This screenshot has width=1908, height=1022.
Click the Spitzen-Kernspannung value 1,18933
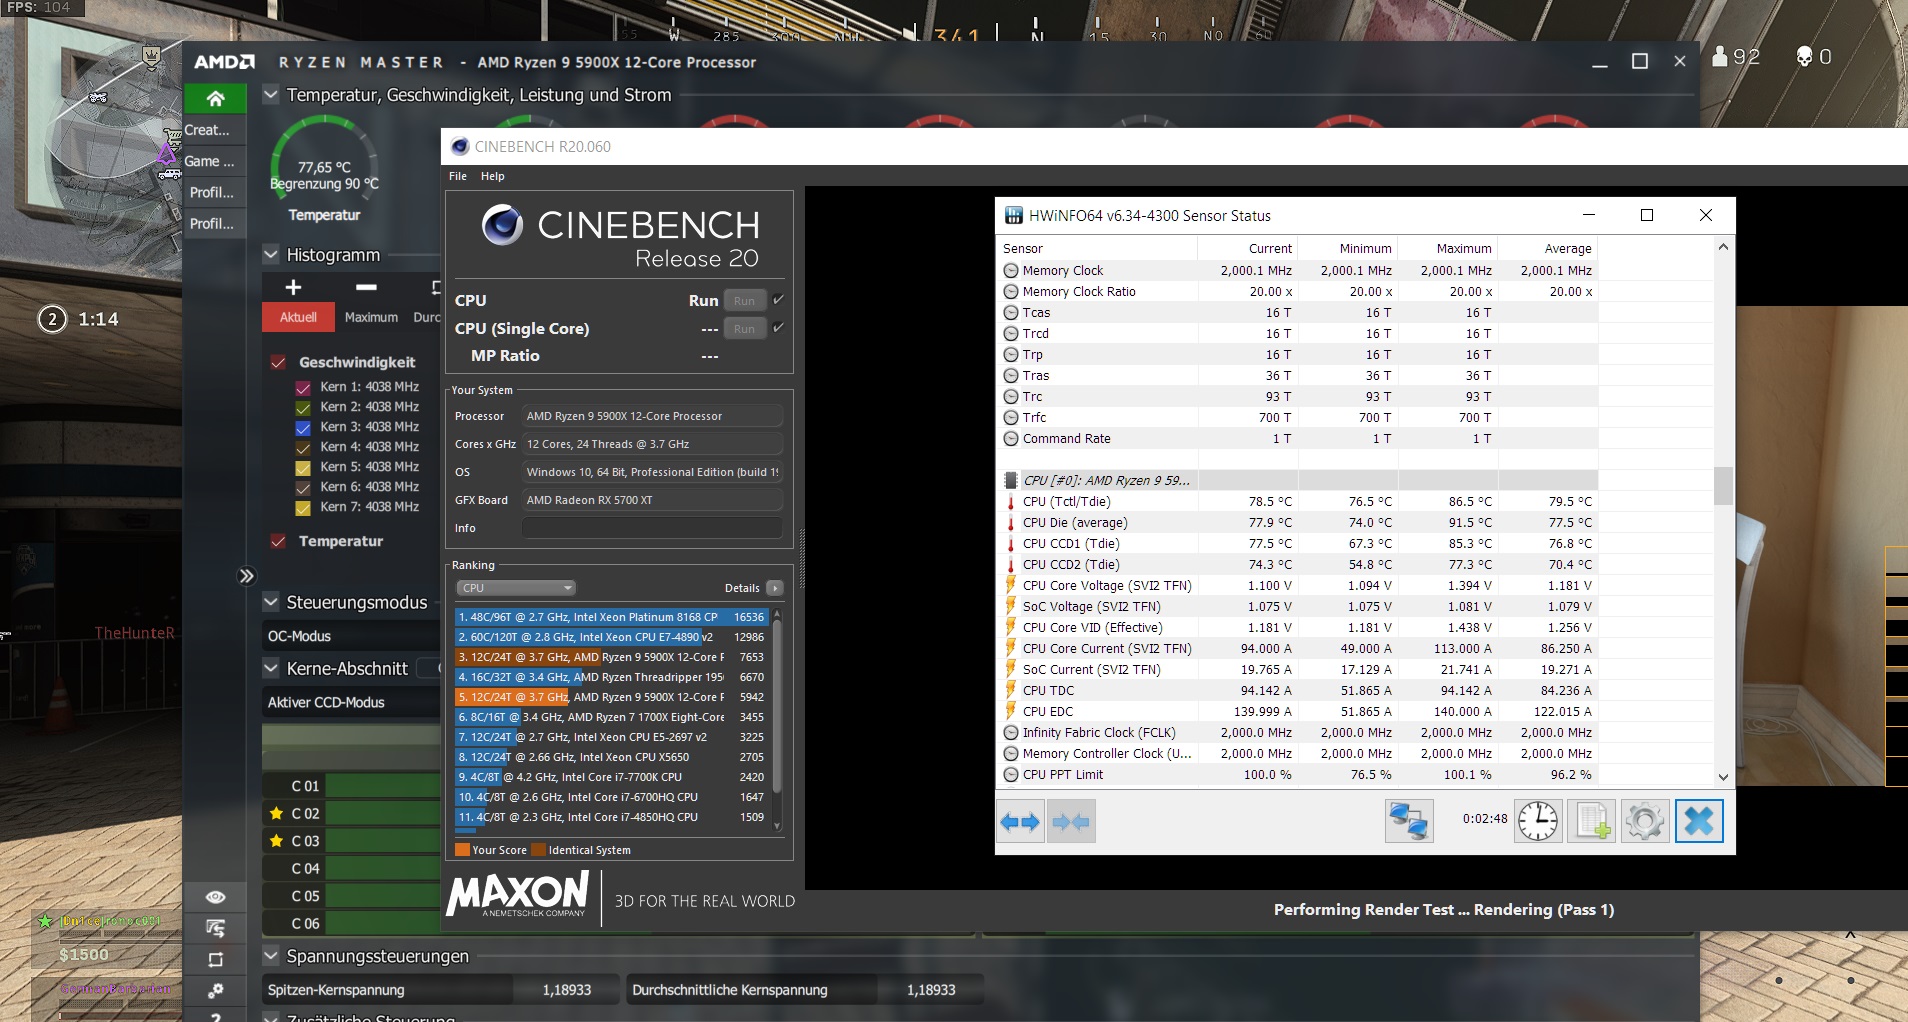point(567,990)
